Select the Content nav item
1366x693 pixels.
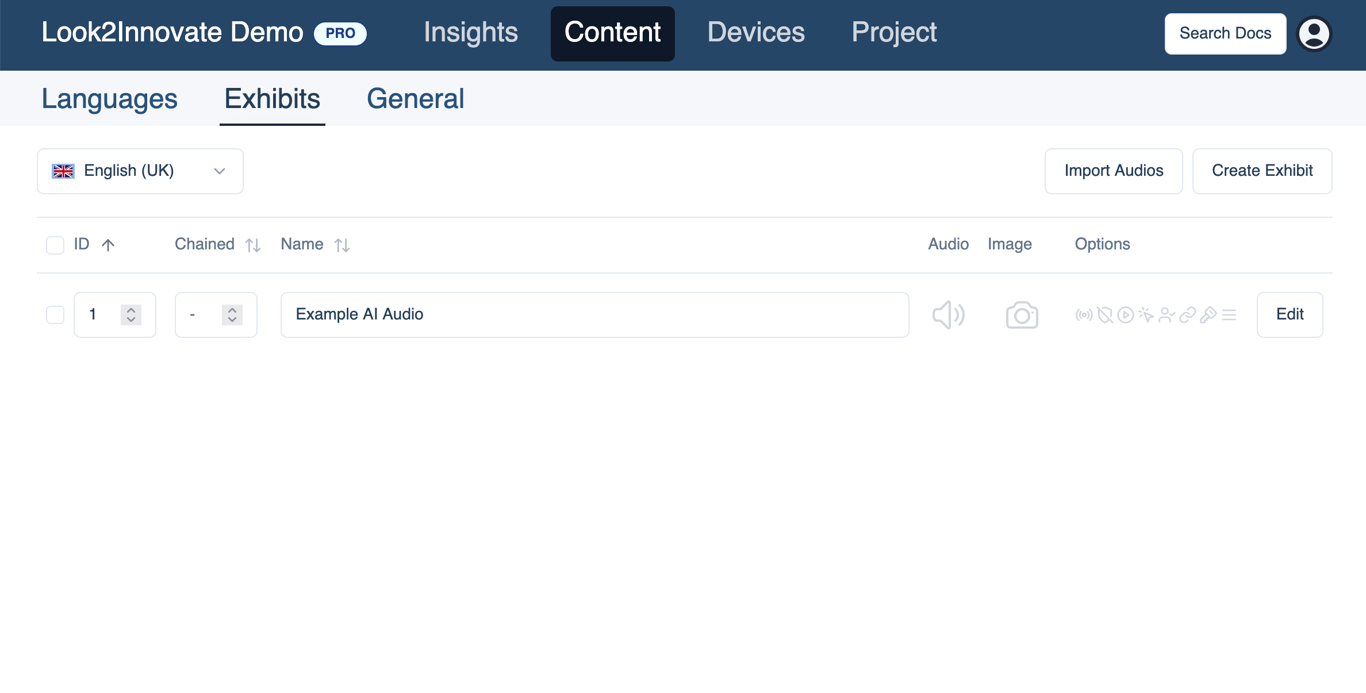coord(613,33)
